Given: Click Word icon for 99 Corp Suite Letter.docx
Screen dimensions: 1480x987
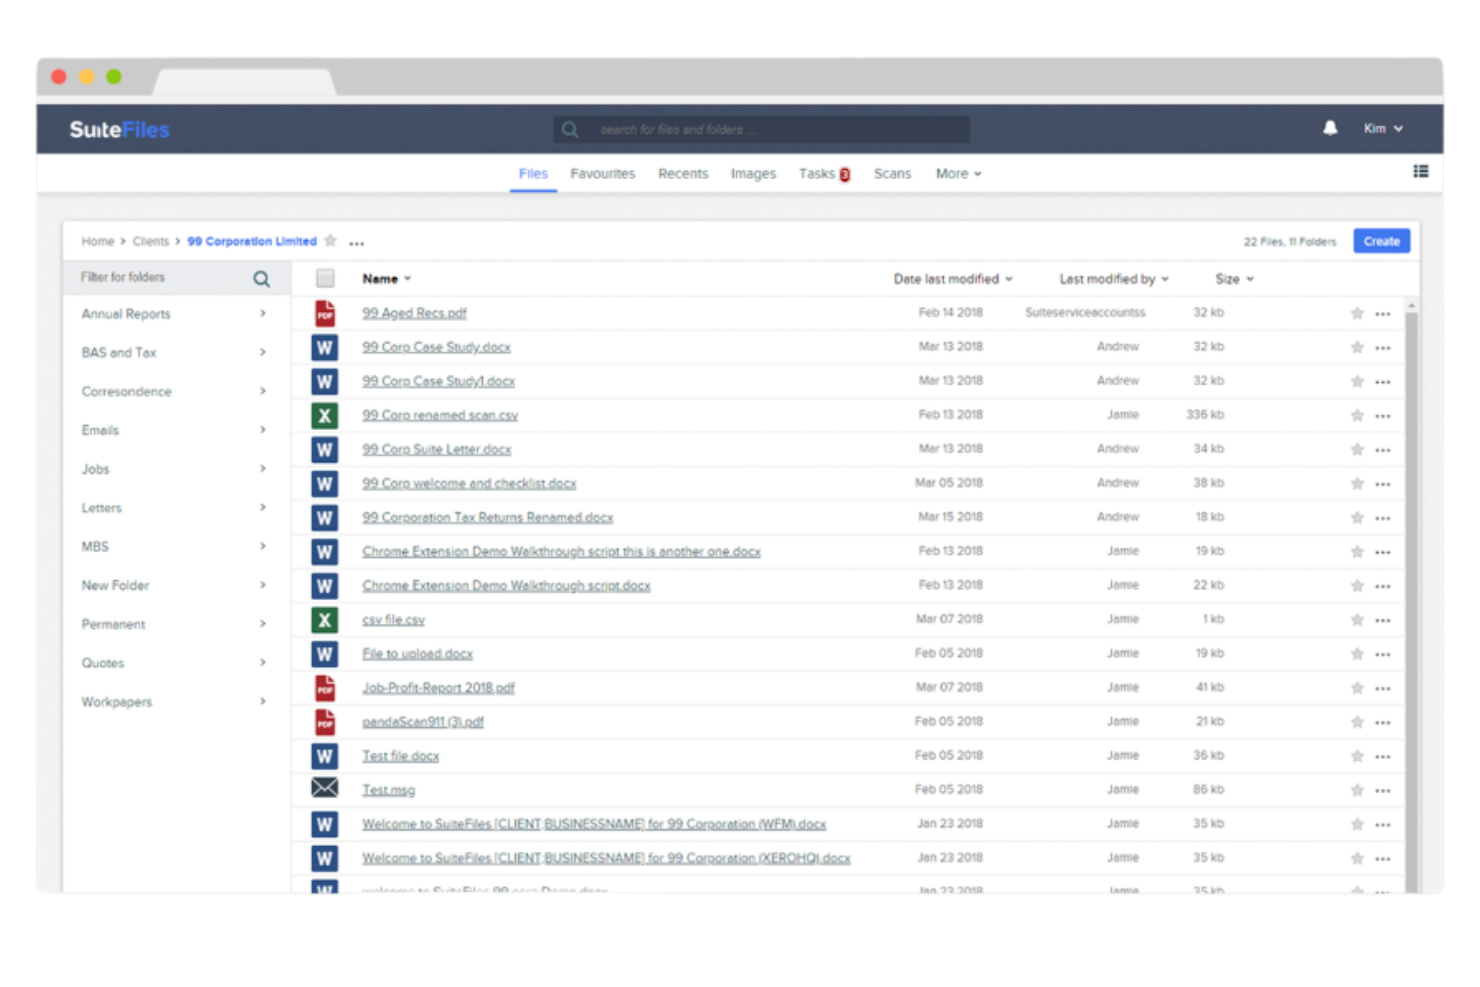Looking at the screenshot, I should coord(324,449).
